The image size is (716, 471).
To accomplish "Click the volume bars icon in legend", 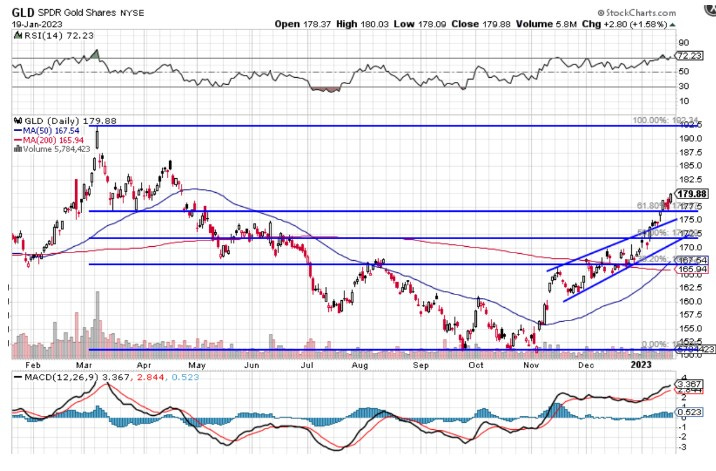I will [16, 148].
